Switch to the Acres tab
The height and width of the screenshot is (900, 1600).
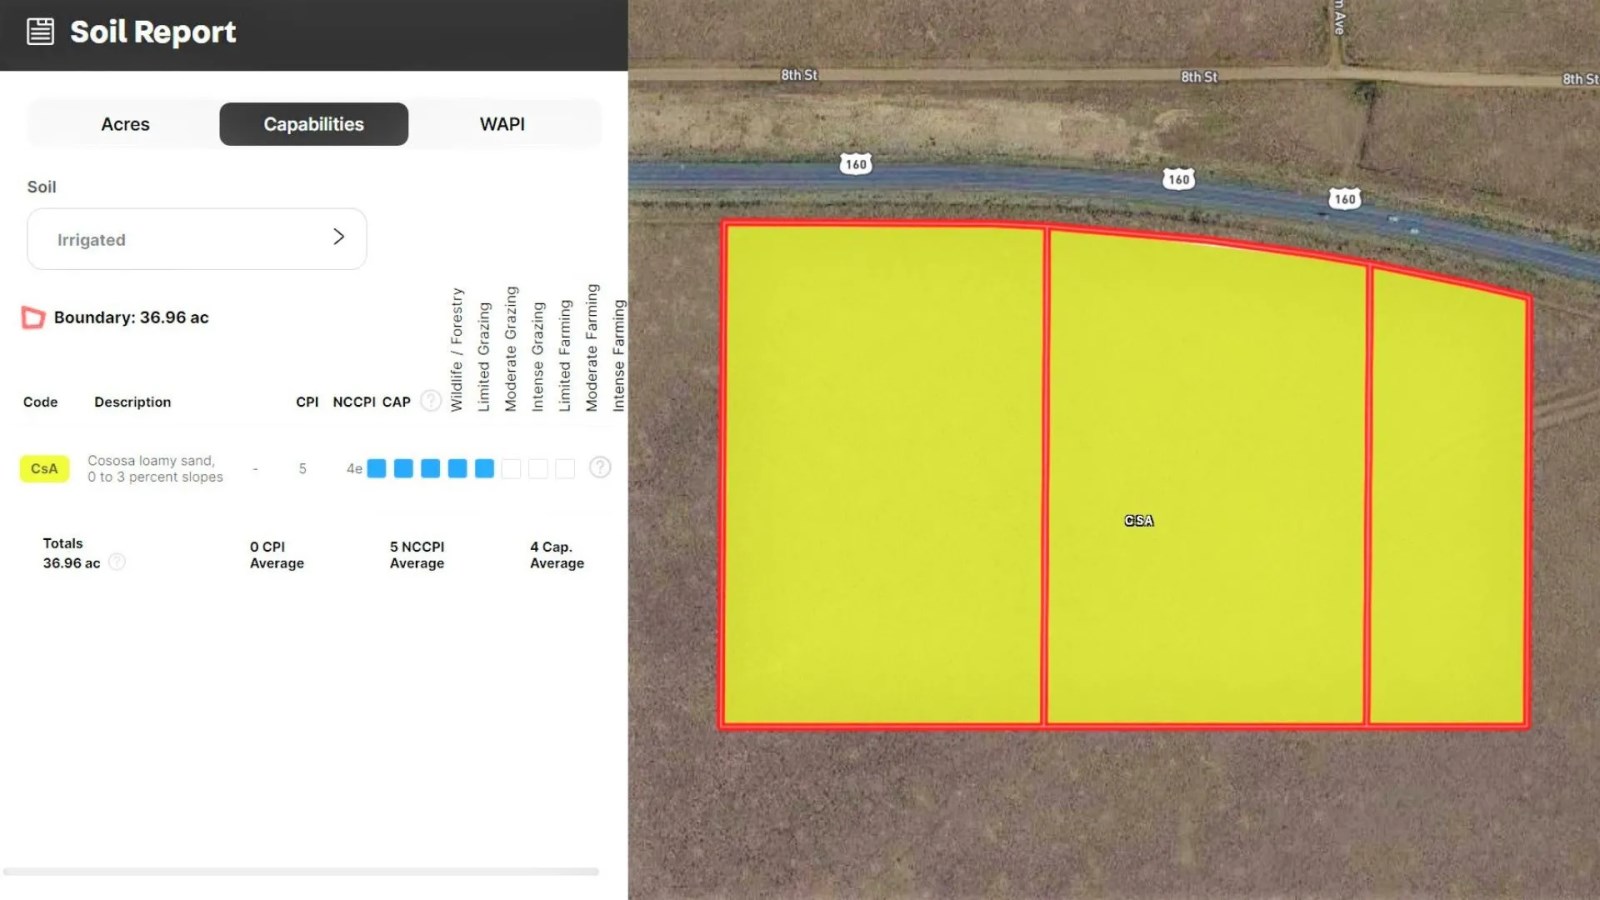click(x=125, y=124)
